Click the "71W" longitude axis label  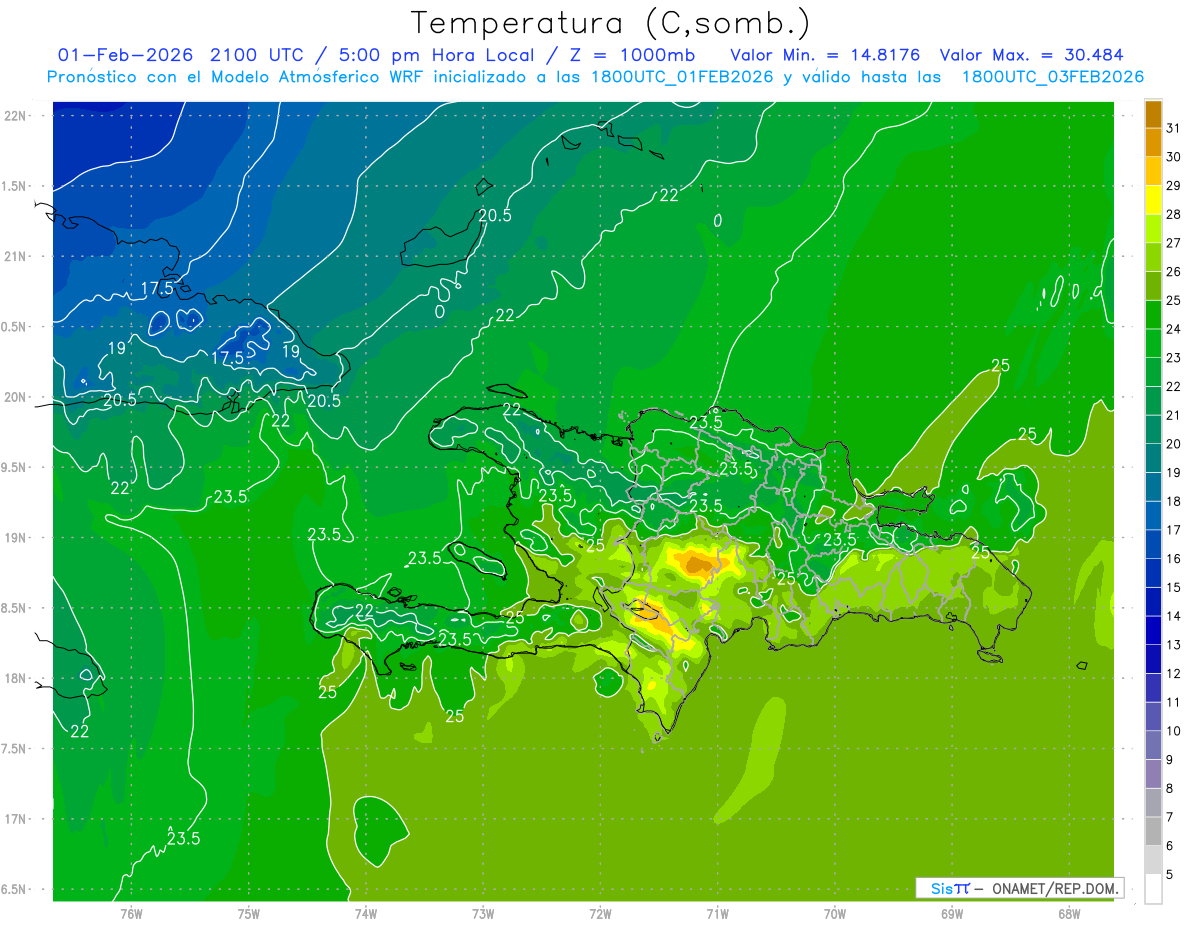(x=717, y=913)
